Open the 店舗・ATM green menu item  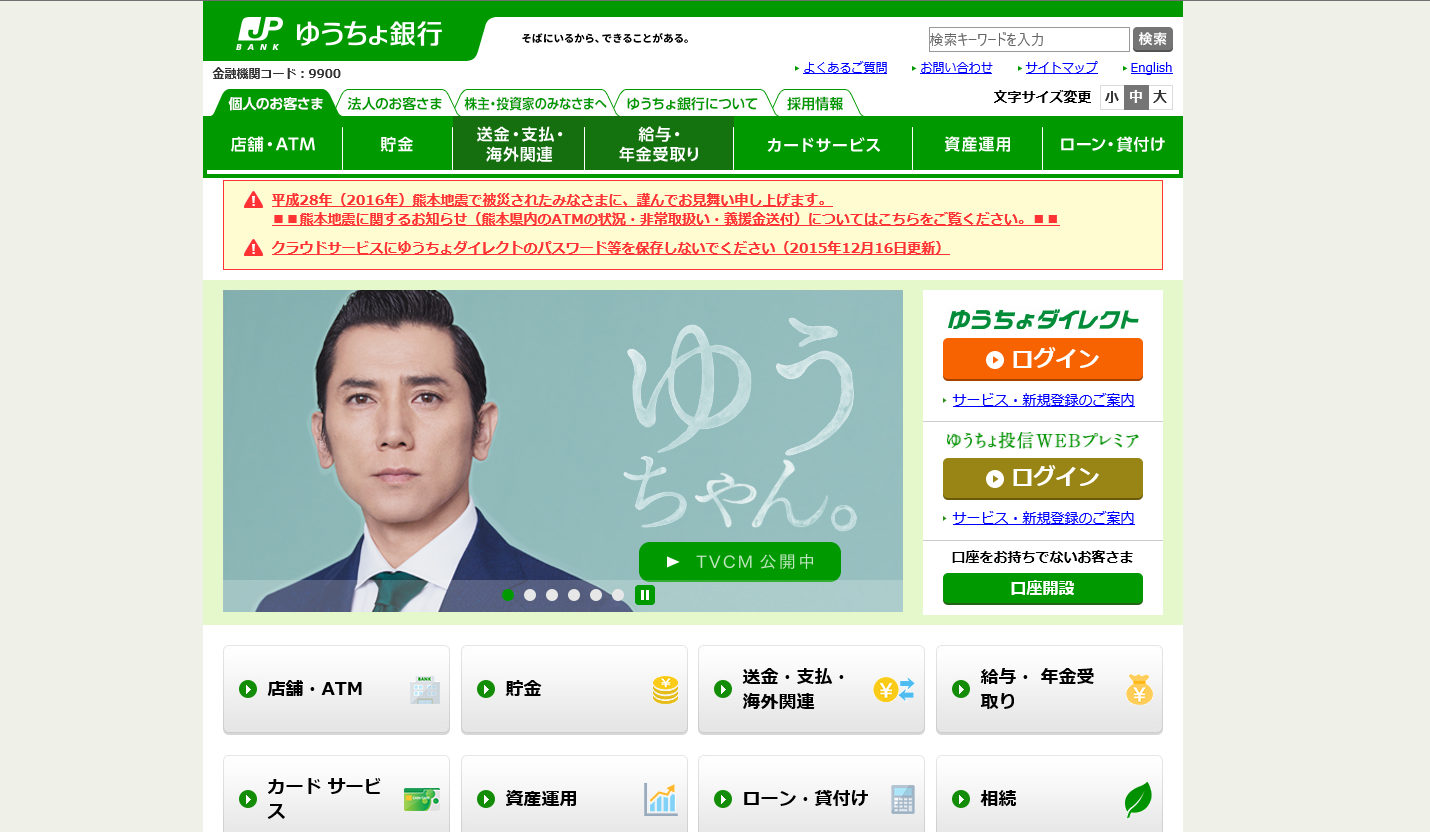[x=273, y=145]
